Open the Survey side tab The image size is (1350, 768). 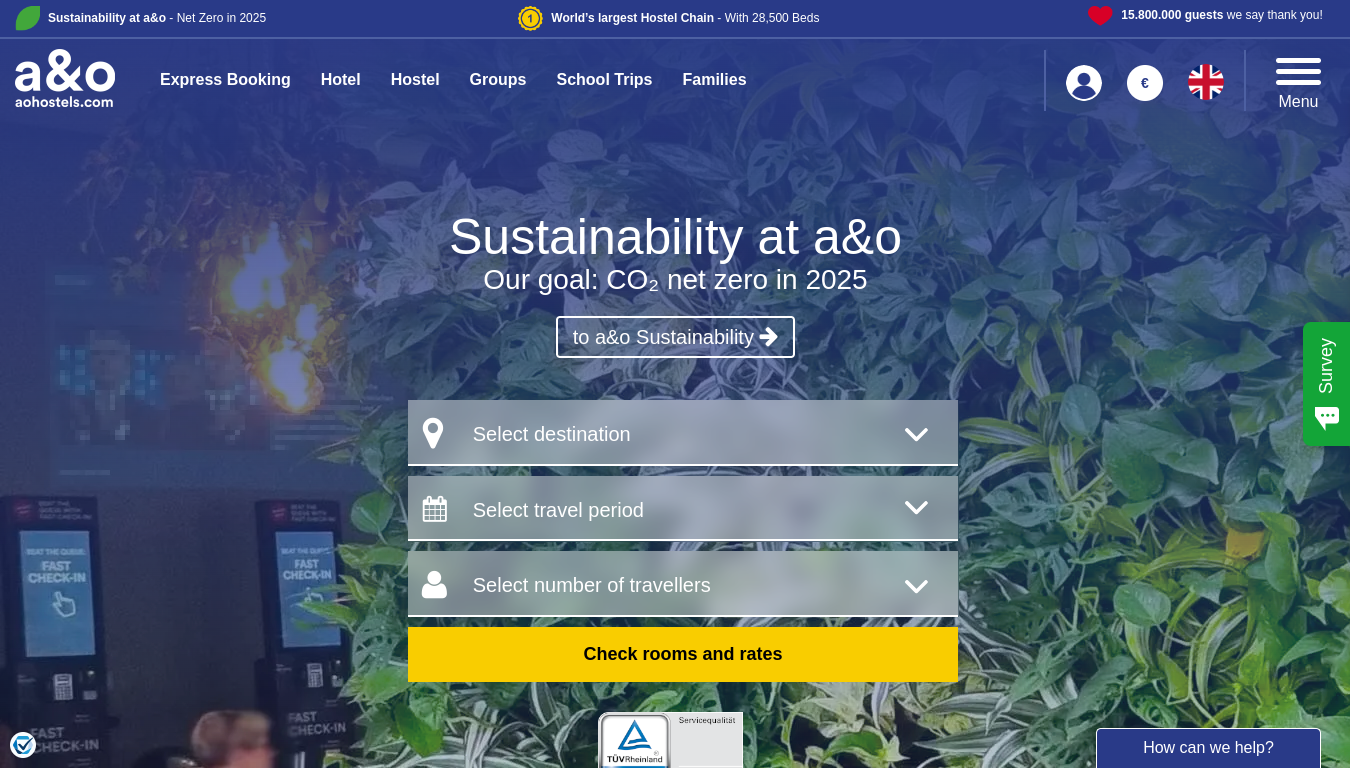coord(1326,384)
